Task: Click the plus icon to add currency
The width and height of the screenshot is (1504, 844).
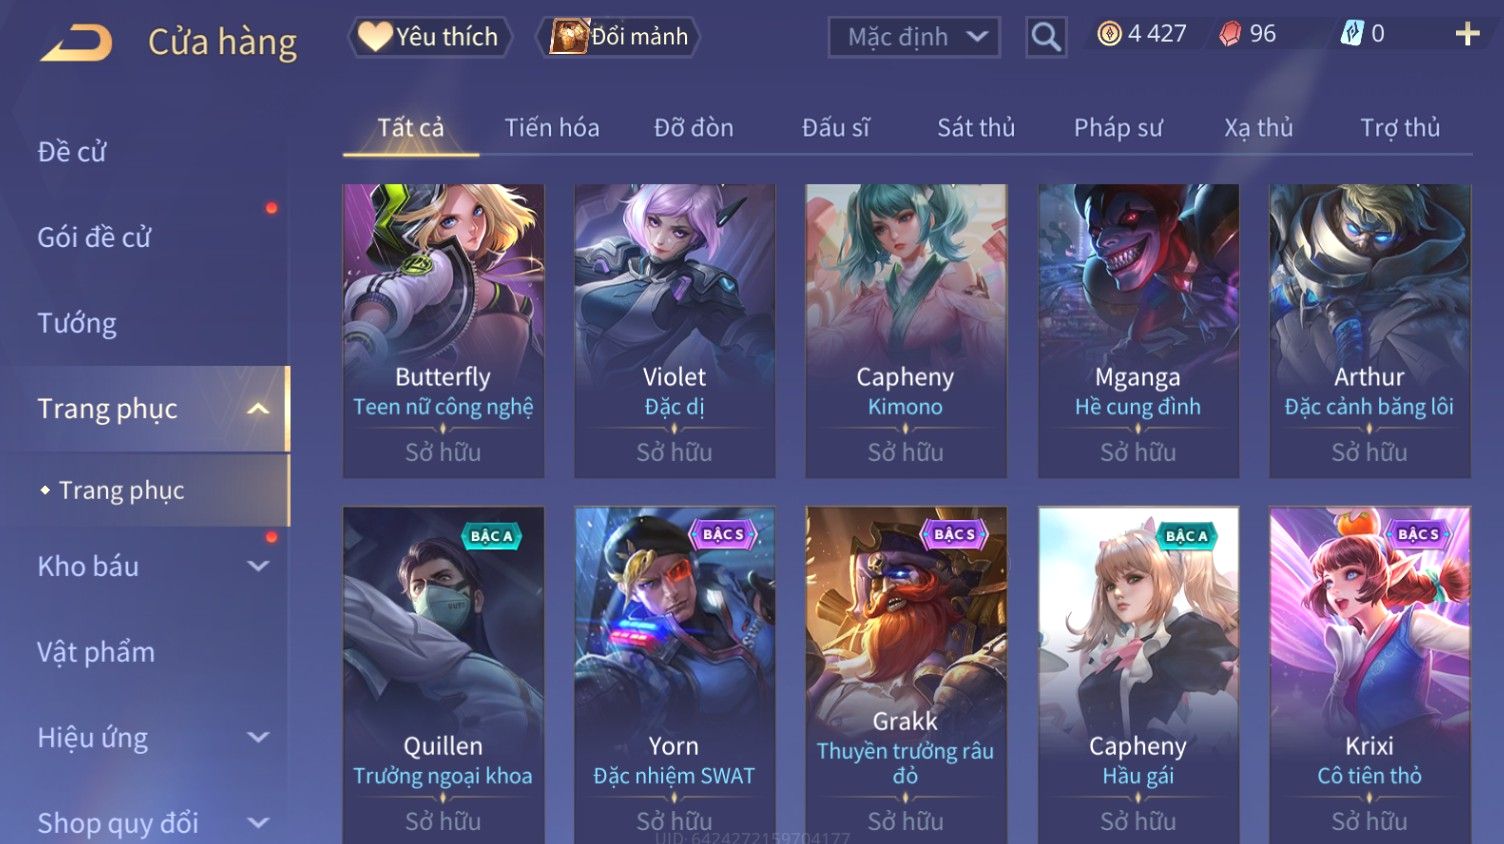Action: [1467, 34]
